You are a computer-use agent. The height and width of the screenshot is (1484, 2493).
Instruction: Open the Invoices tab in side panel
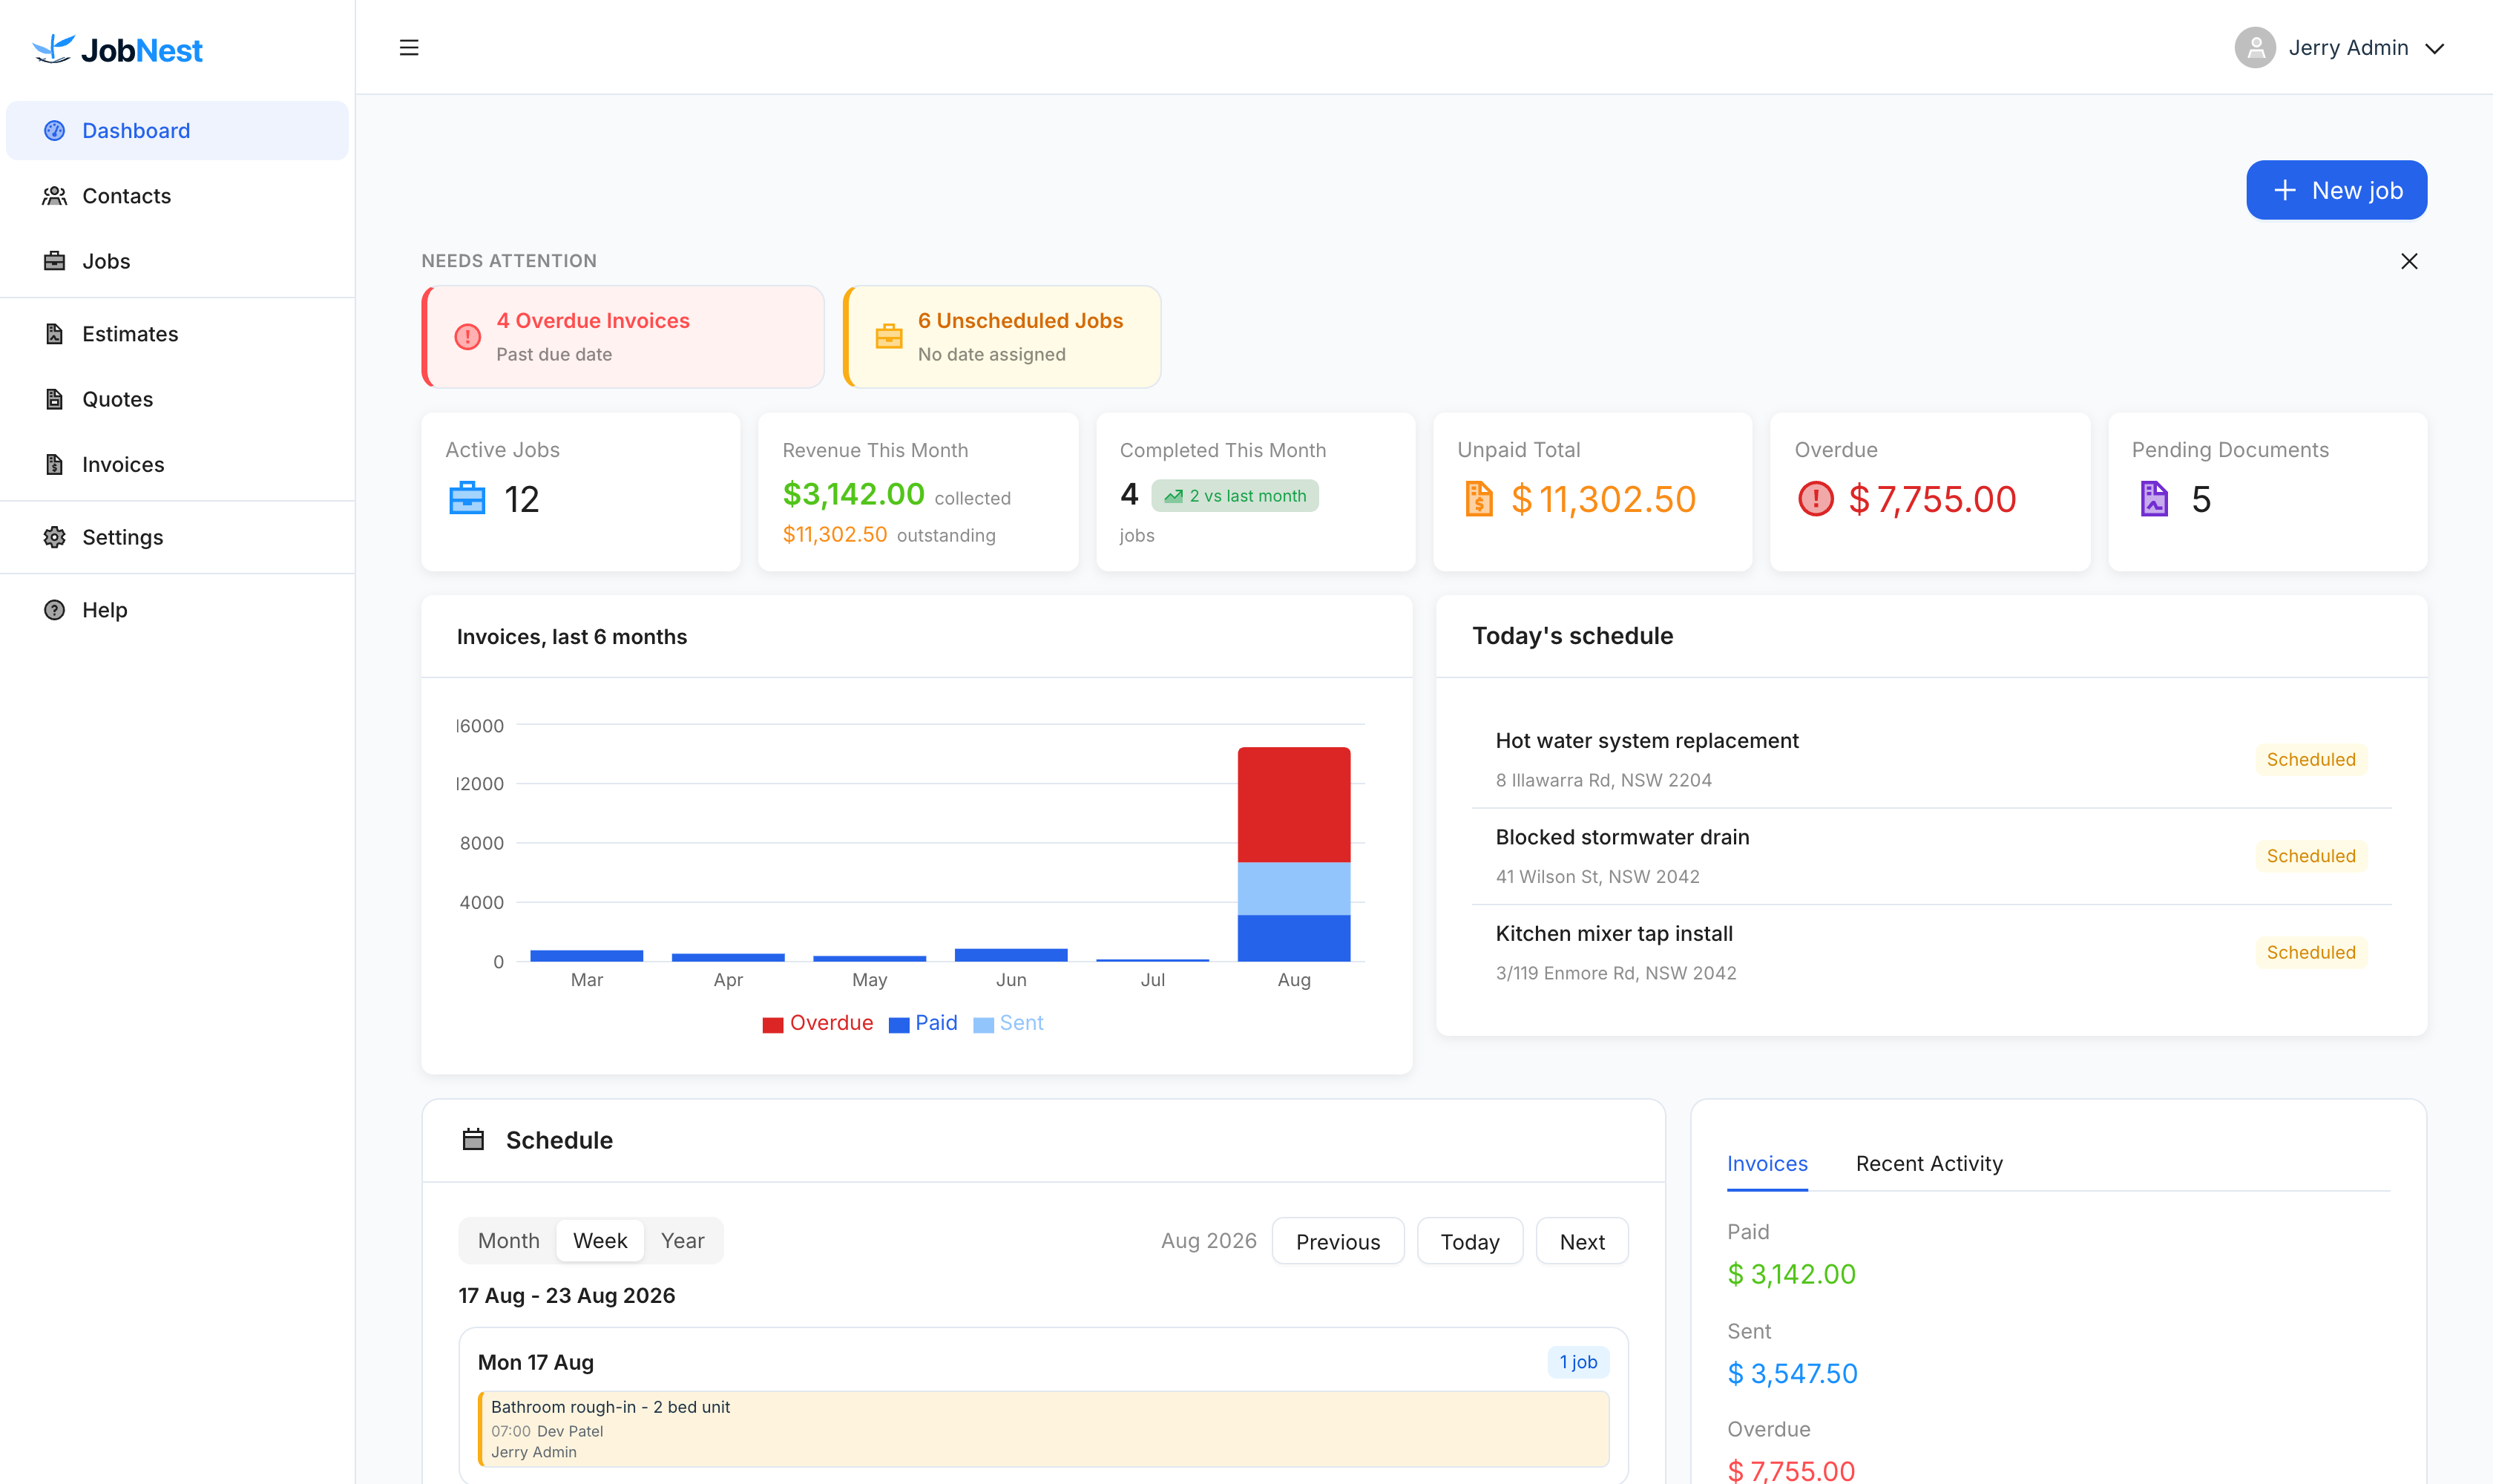tap(1767, 1163)
